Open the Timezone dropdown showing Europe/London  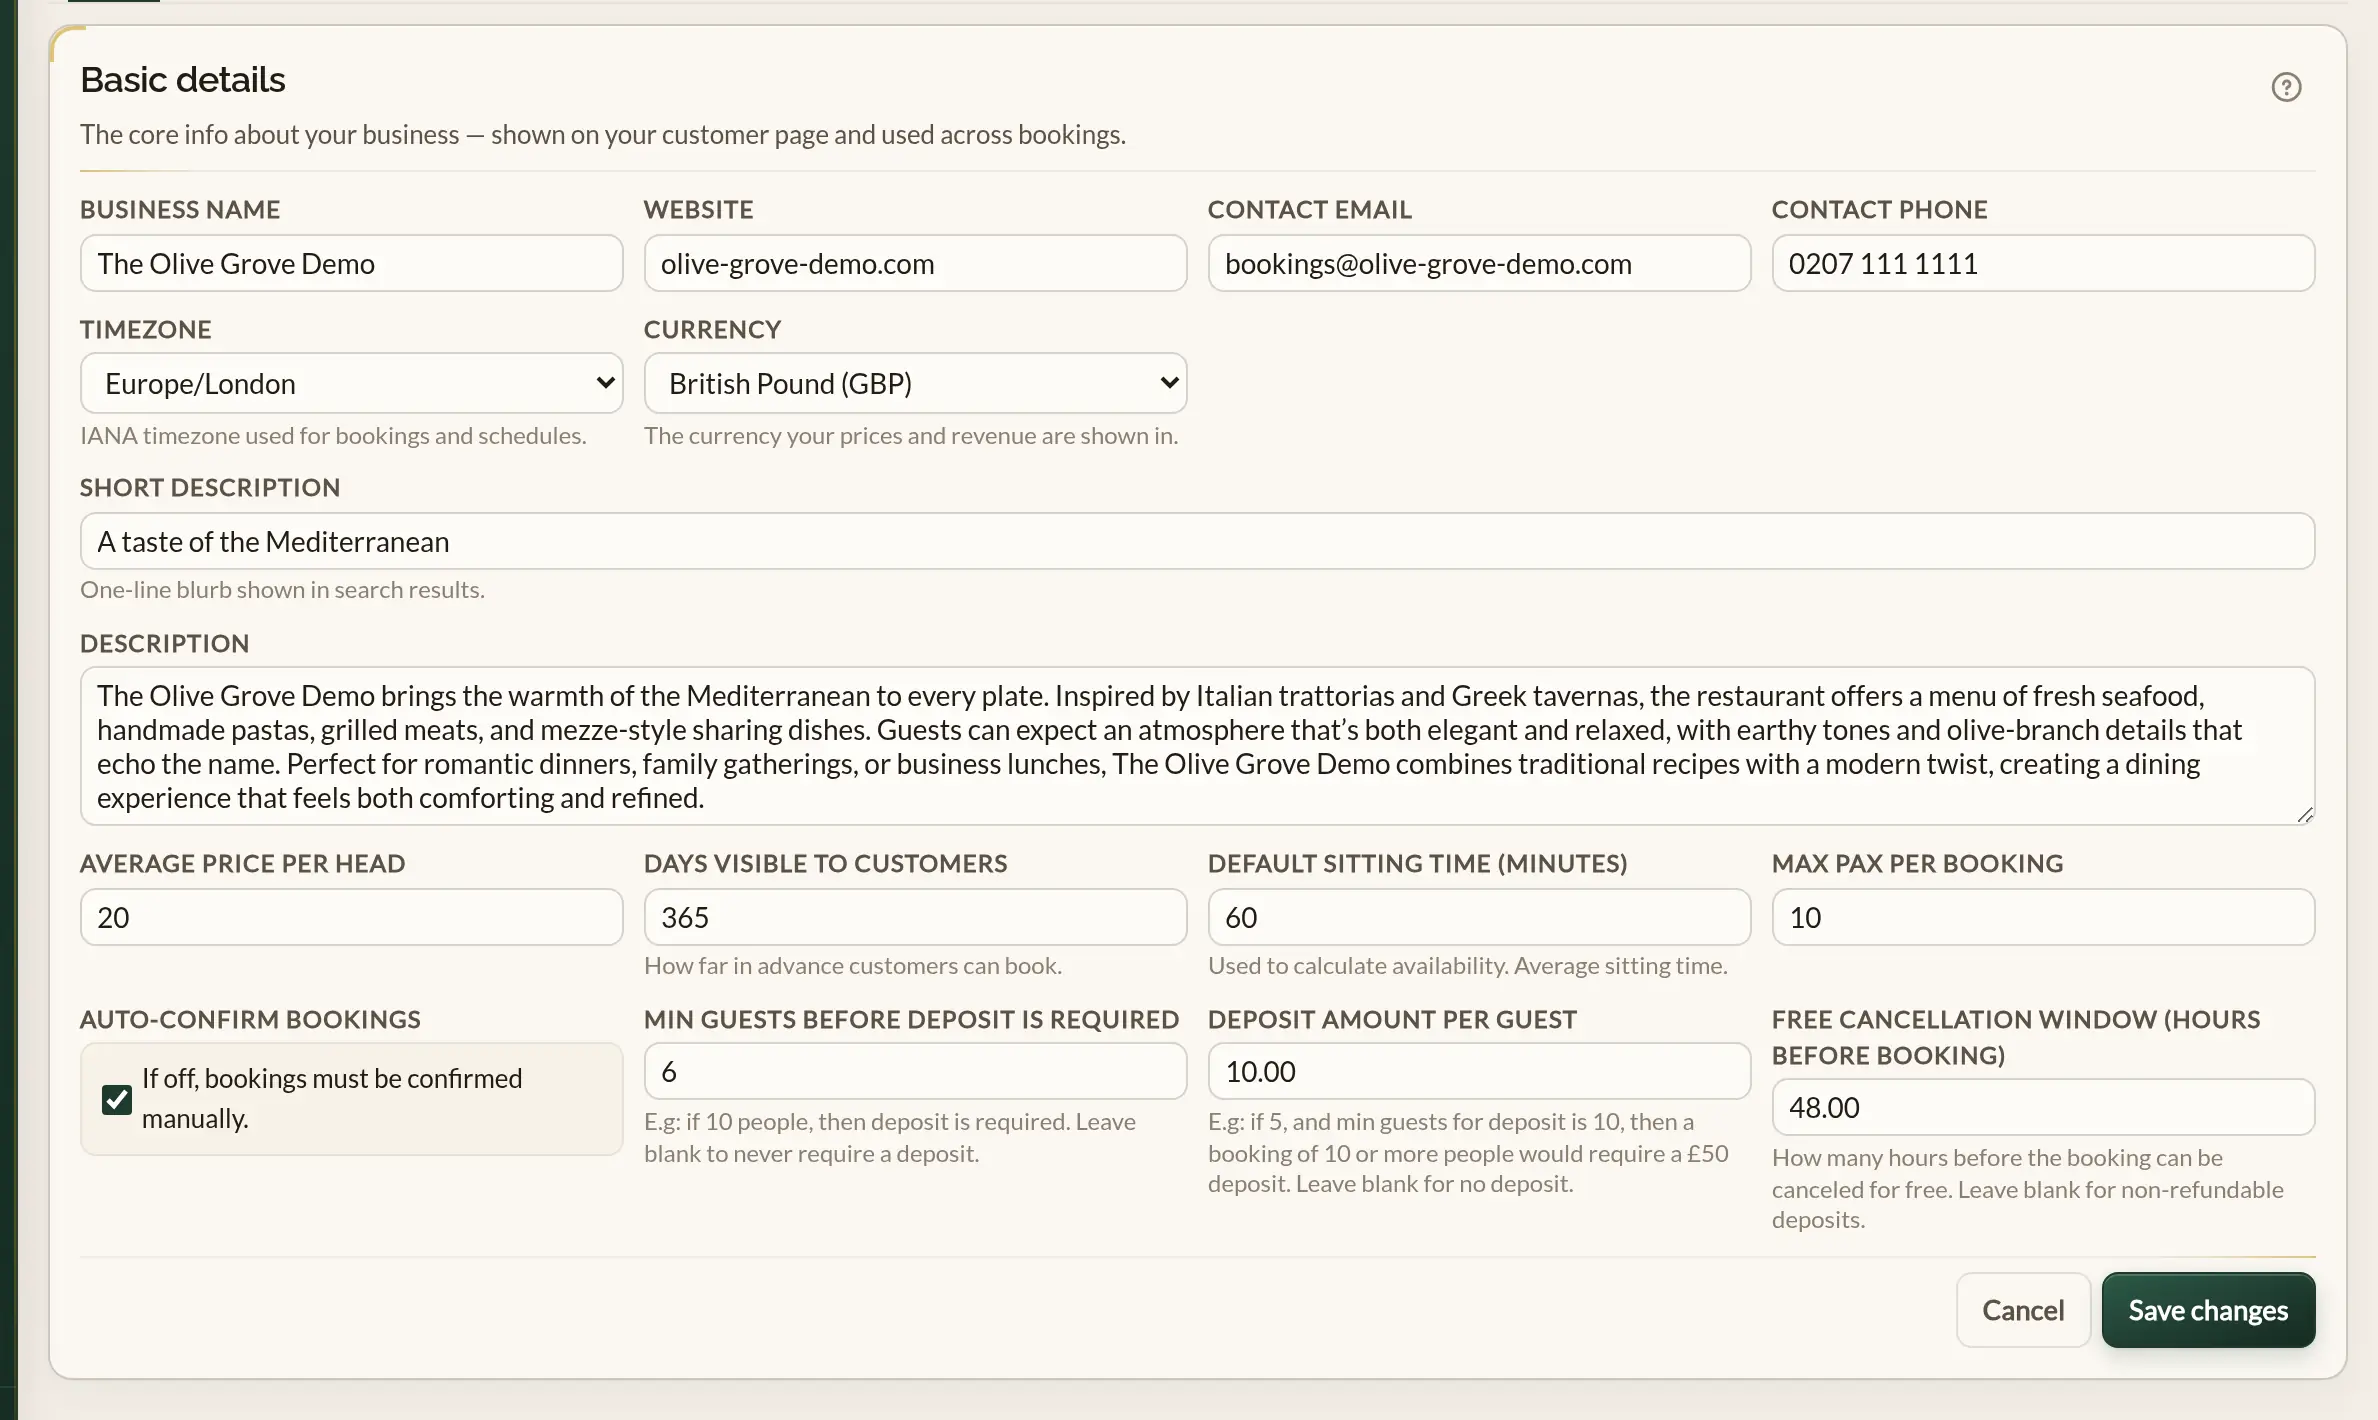coord(351,383)
